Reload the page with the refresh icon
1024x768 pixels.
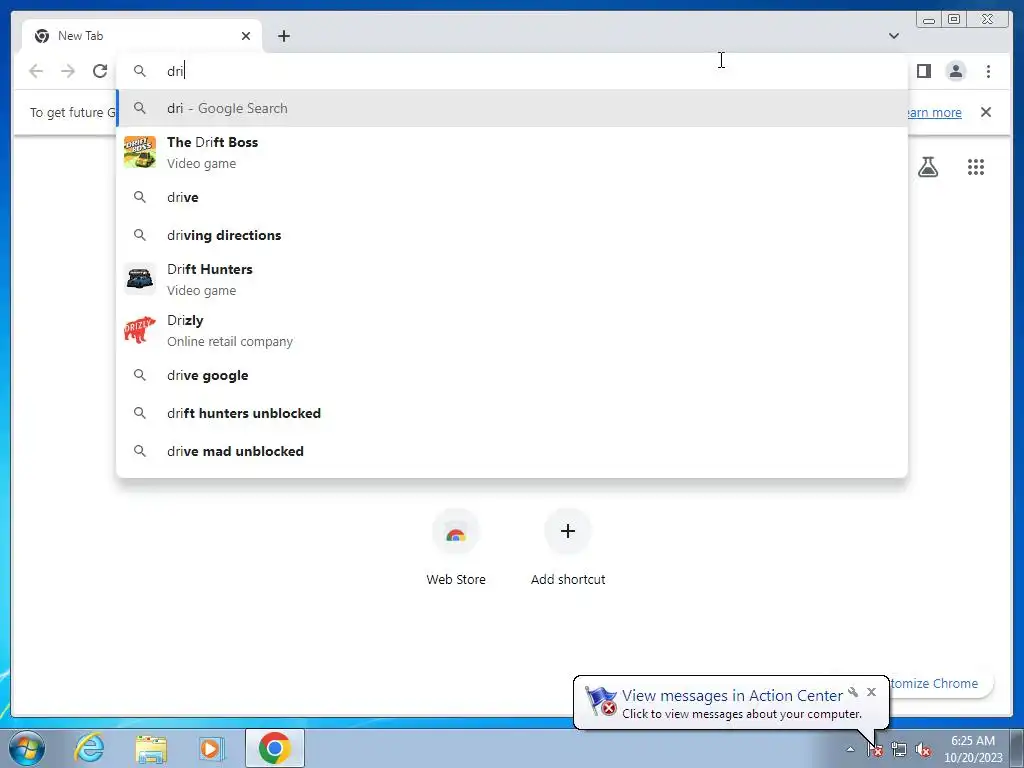click(x=100, y=71)
